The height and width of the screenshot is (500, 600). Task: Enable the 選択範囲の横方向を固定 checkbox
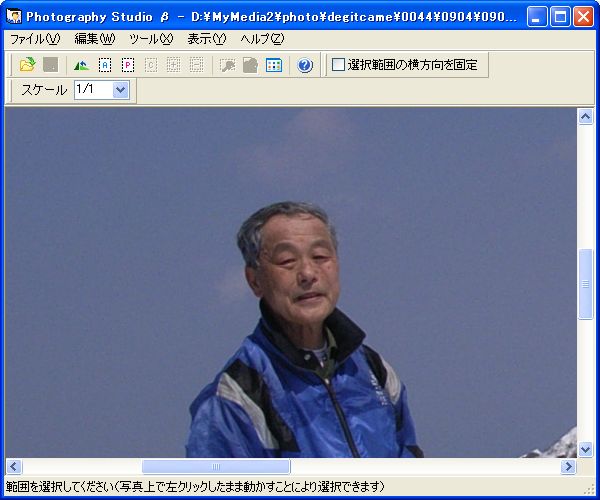(338, 65)
